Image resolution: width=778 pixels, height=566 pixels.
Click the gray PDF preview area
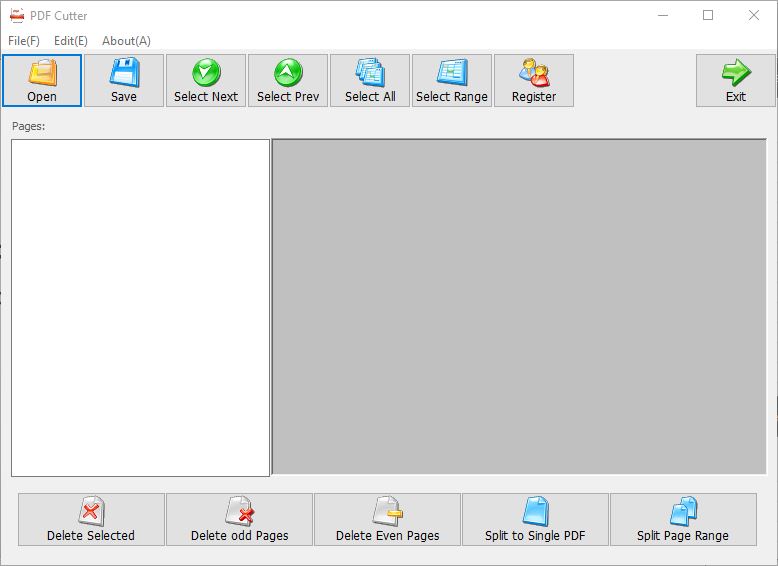[519, 307]
